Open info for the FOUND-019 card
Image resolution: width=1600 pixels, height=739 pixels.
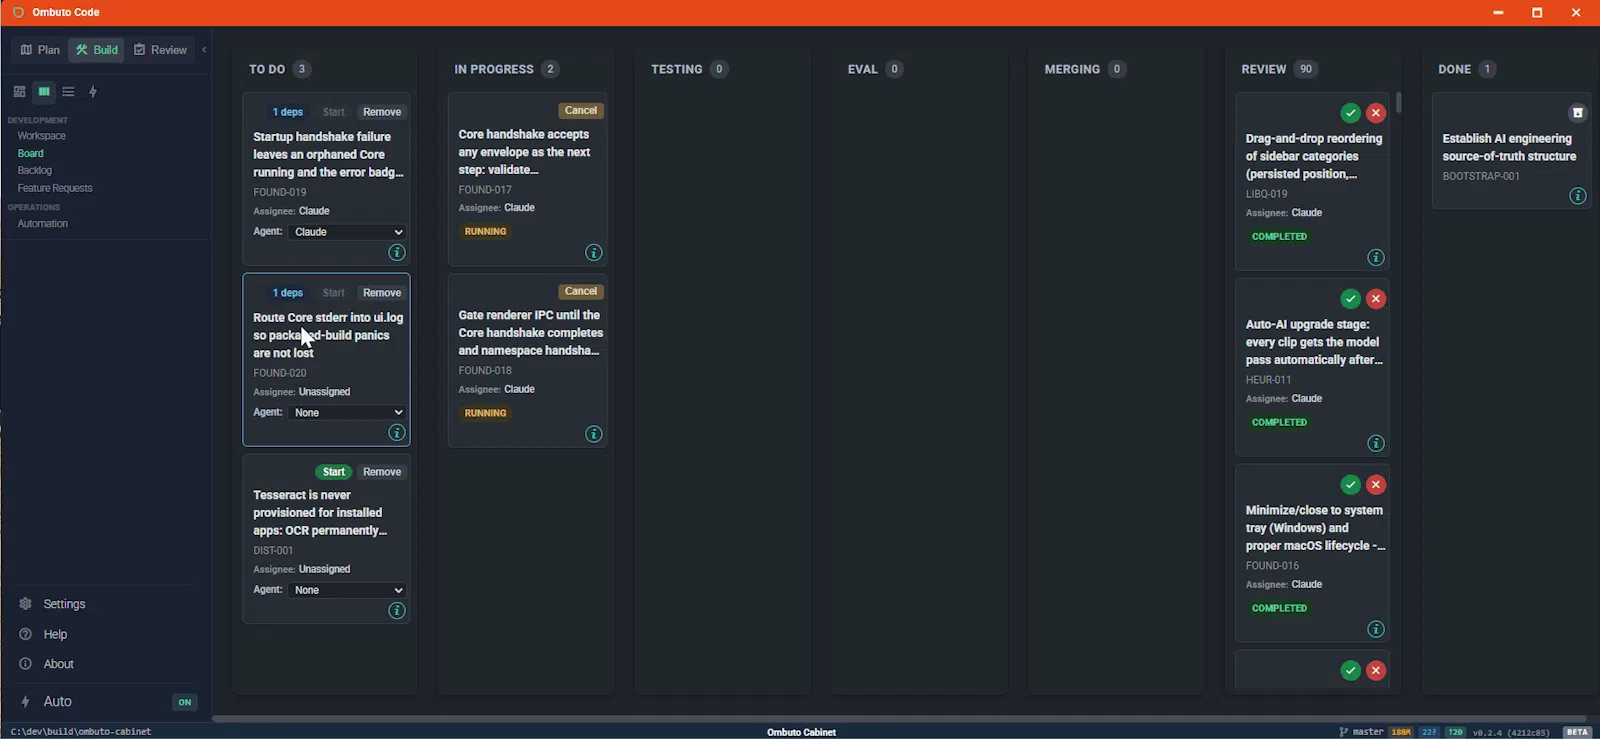pos(397,253)
